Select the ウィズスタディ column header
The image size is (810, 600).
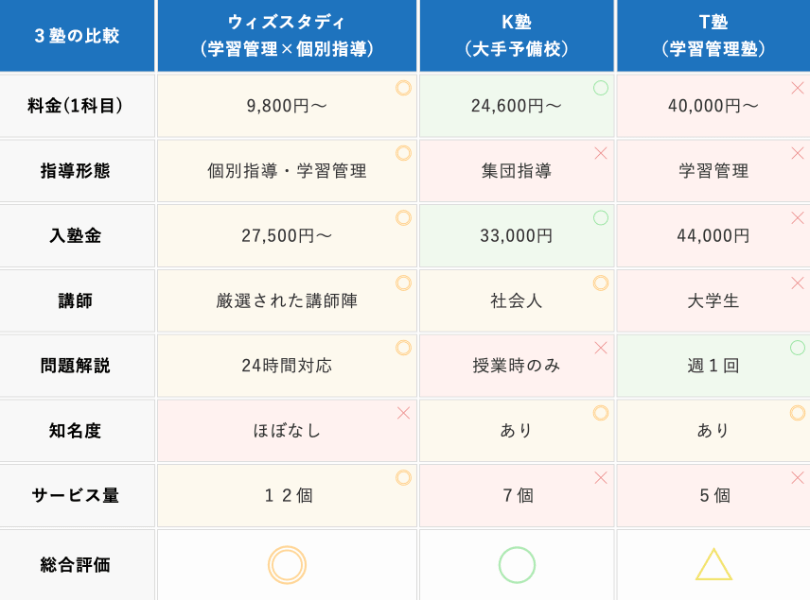[x=287, y=36]
